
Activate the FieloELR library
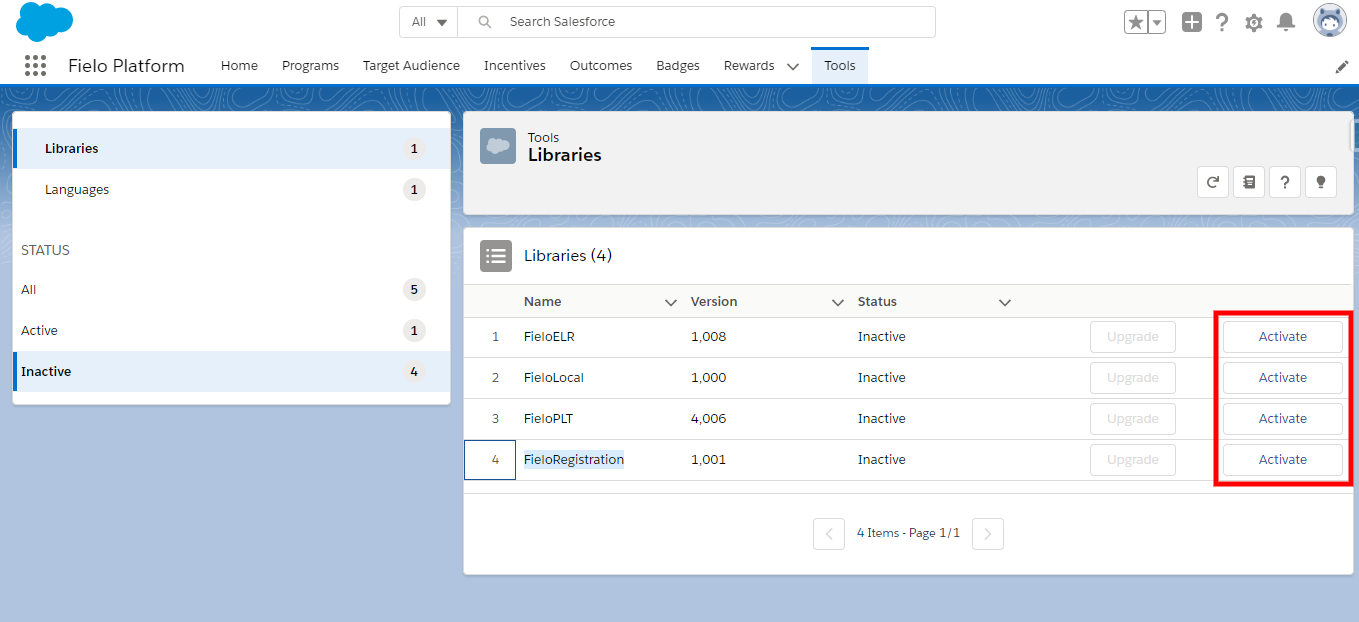point(1282,337)
